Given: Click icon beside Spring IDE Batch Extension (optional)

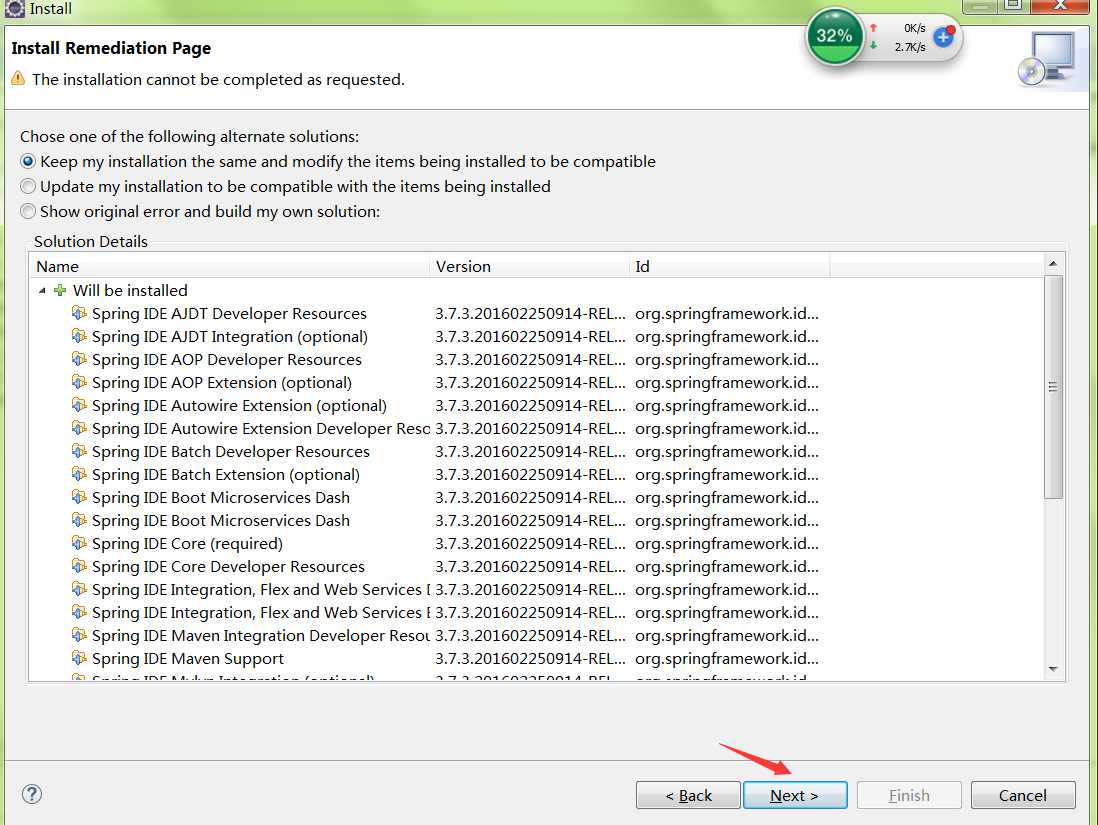Looking at the screenshot, I should pyautogui.click(x=79, y=474).
